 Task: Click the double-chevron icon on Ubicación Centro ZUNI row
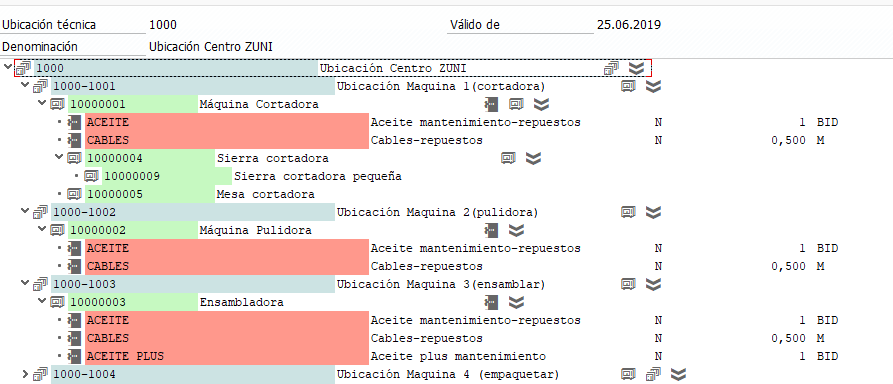(x=636, y=68)
